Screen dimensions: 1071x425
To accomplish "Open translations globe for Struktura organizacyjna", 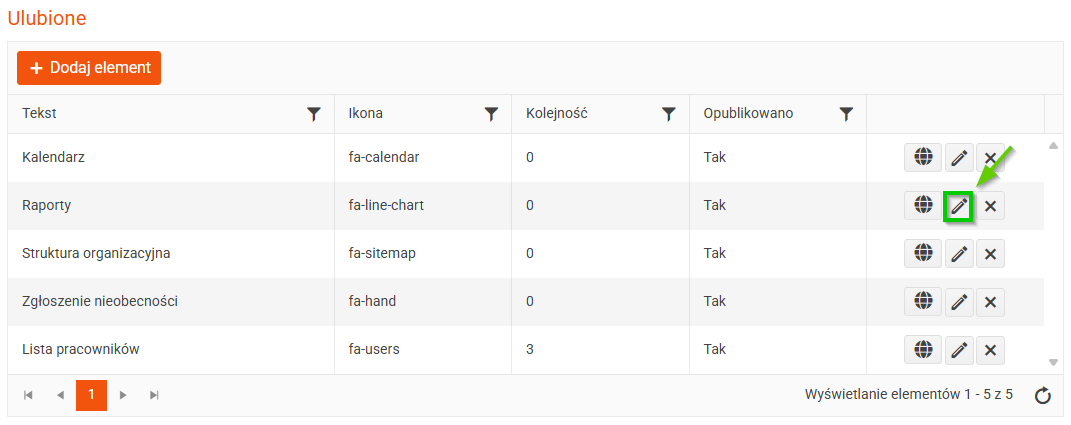I will pos(923,253).
